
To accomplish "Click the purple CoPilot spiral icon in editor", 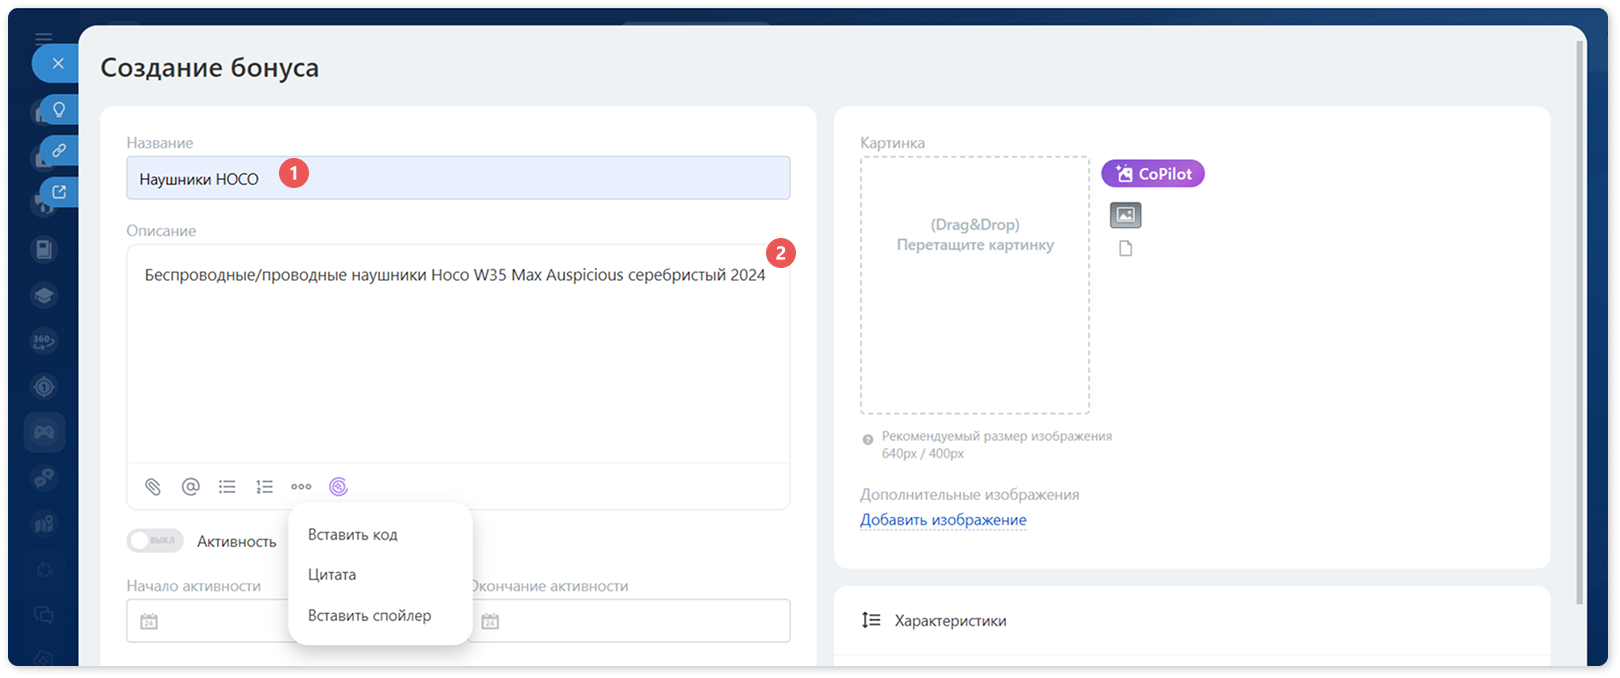I will pyautogui.click(x=338, y=487).
